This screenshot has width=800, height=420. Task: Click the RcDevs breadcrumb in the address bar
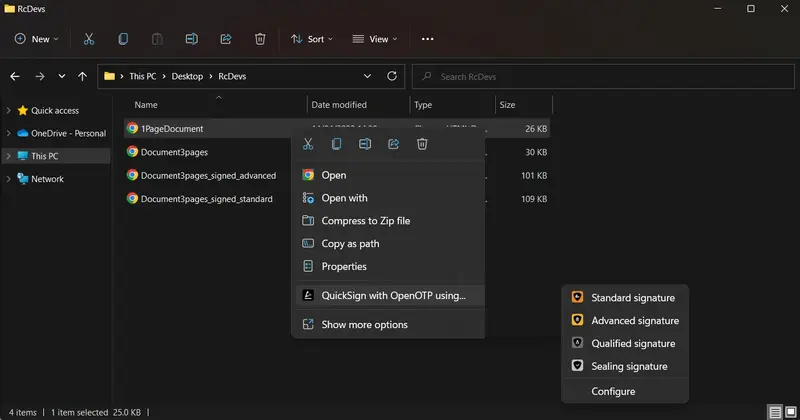(x=232, y=76)
